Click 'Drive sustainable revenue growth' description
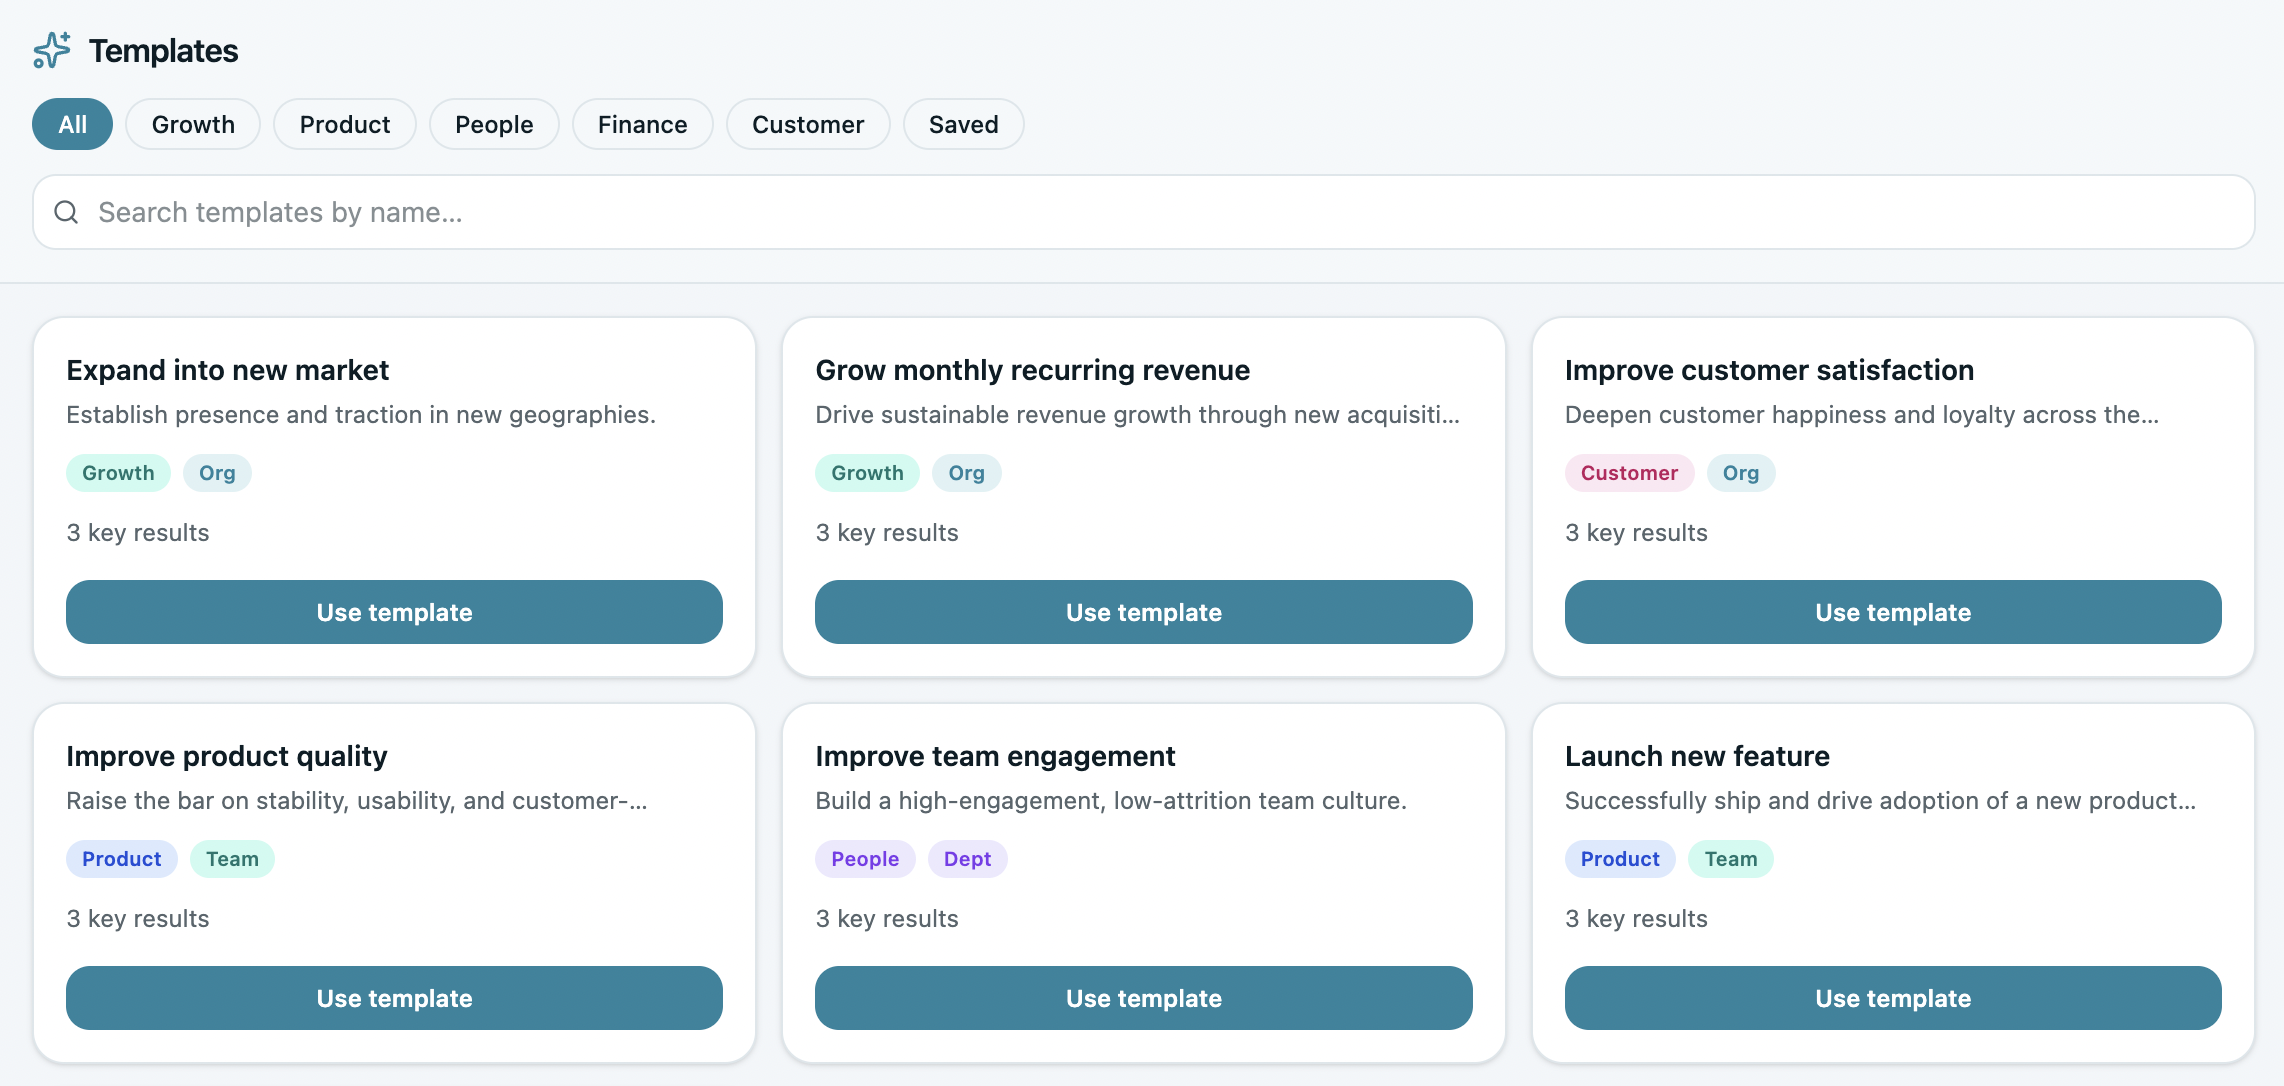This screenshot has height=1086, width=2284. click(x=1137, y=414)
